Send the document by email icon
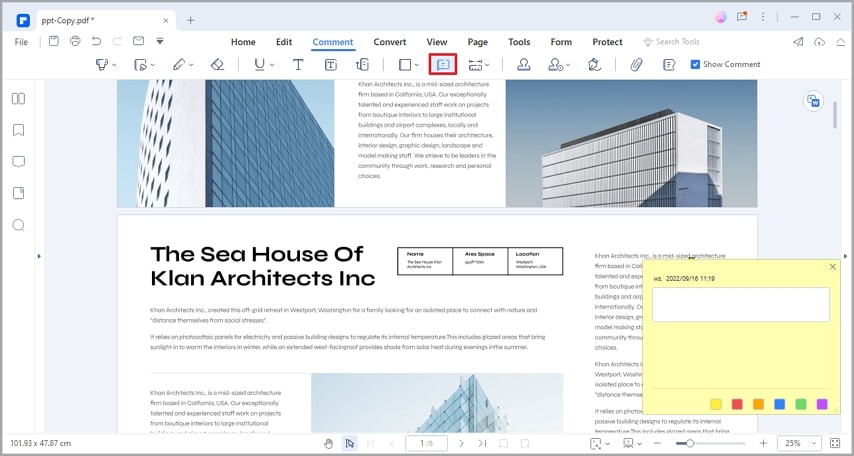This screenshot has width=854, height=456. click(138, 41)
